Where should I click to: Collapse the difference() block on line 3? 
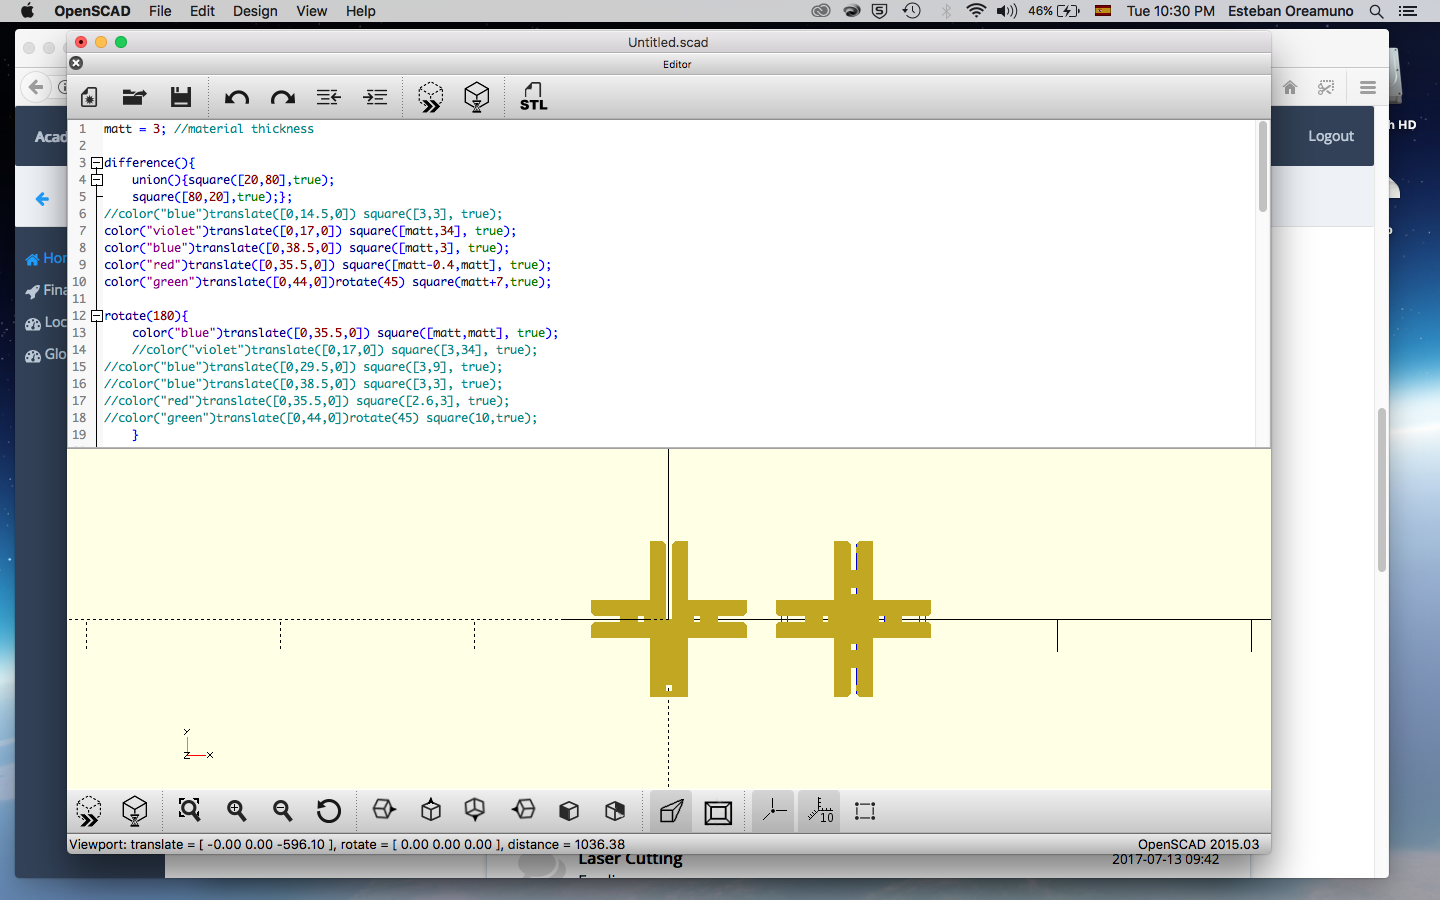click(97, 163)
